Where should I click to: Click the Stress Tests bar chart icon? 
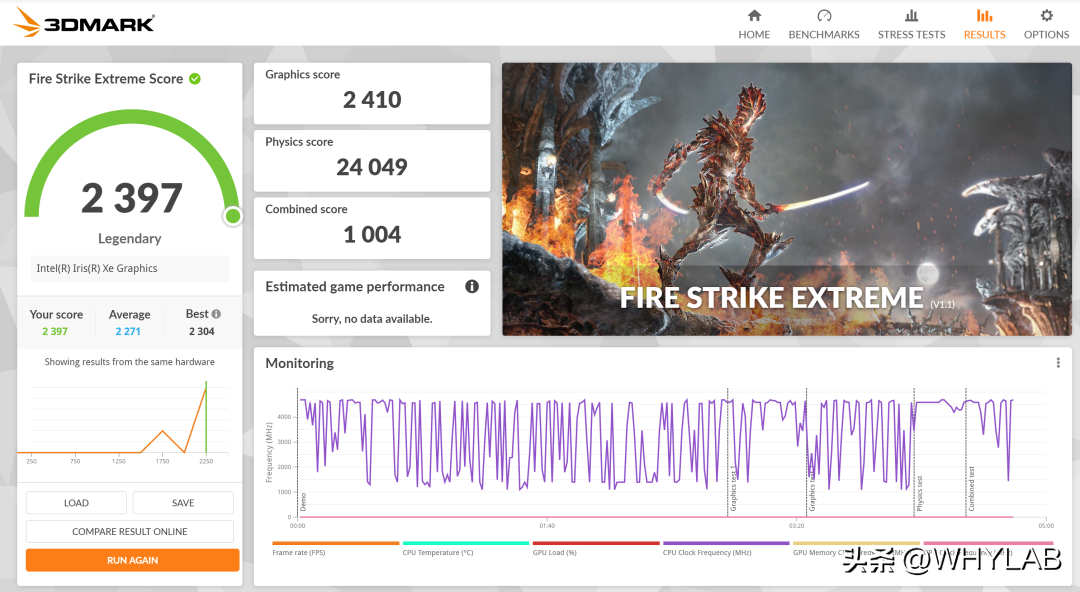[911, 15]
